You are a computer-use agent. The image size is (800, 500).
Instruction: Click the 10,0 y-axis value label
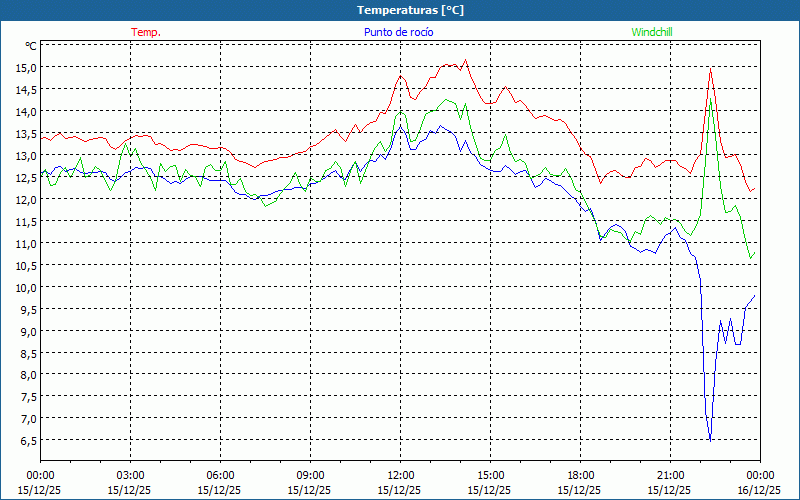[x=25, y=287]
